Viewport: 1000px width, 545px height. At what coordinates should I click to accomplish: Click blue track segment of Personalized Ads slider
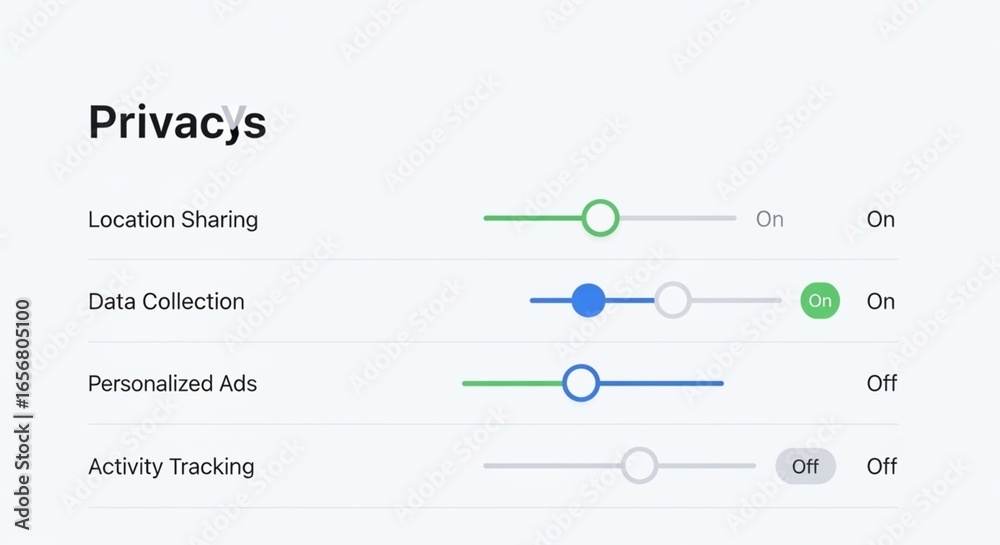661,384
